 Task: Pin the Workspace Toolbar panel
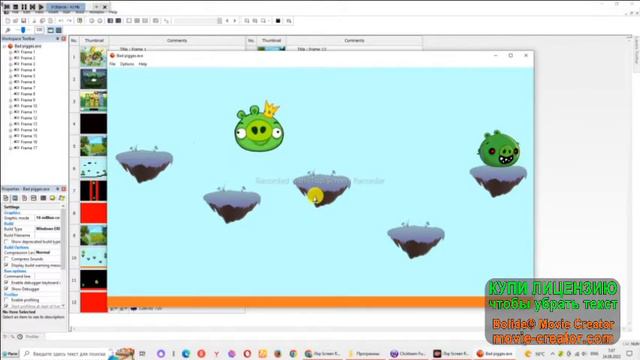58,39
